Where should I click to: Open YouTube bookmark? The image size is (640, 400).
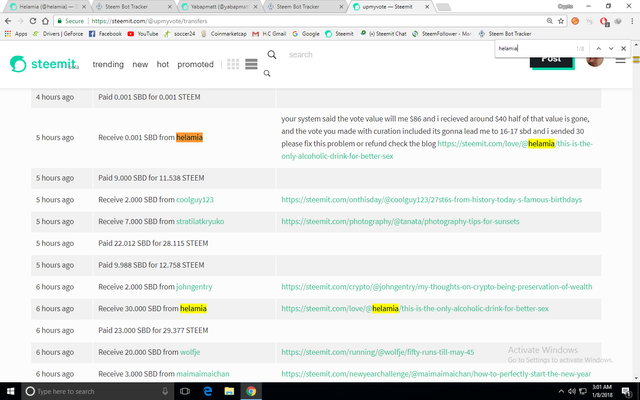[143, 34]
